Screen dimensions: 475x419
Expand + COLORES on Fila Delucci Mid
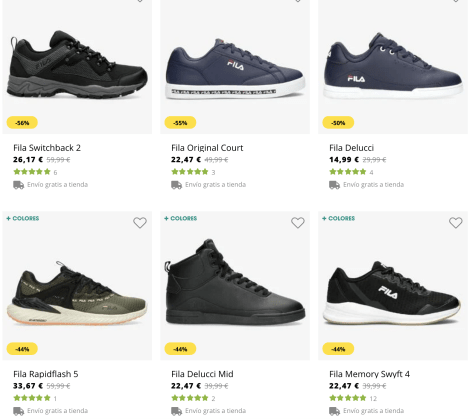click(x=181, y=218)
